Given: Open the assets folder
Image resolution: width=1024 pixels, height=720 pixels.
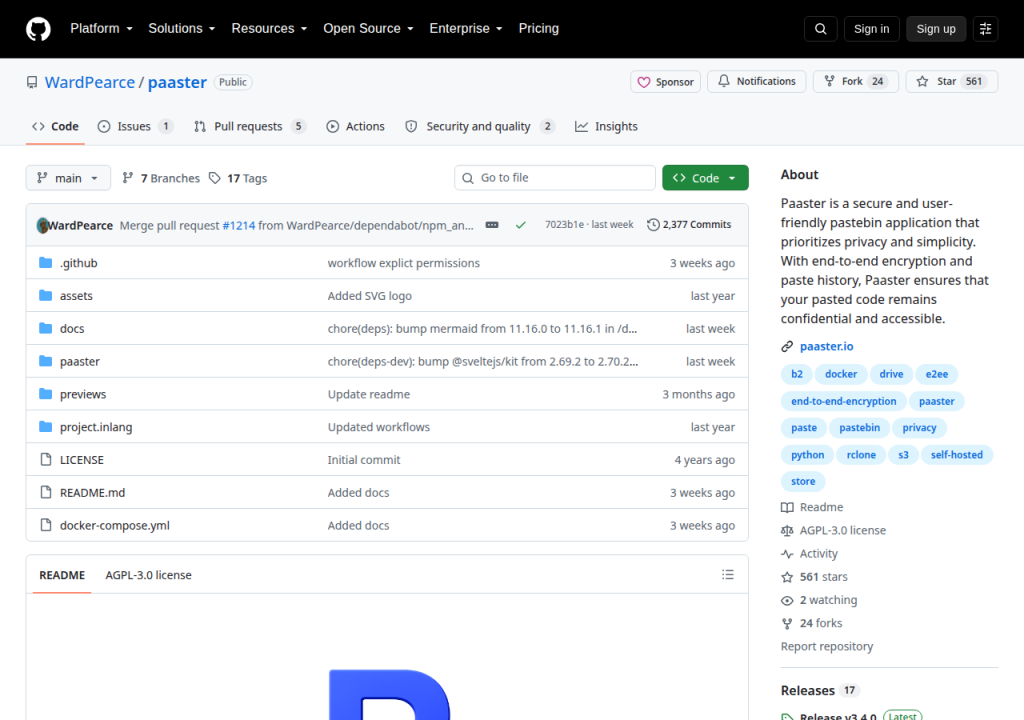Looking at the screenshot, I should [x=76, y=296].
